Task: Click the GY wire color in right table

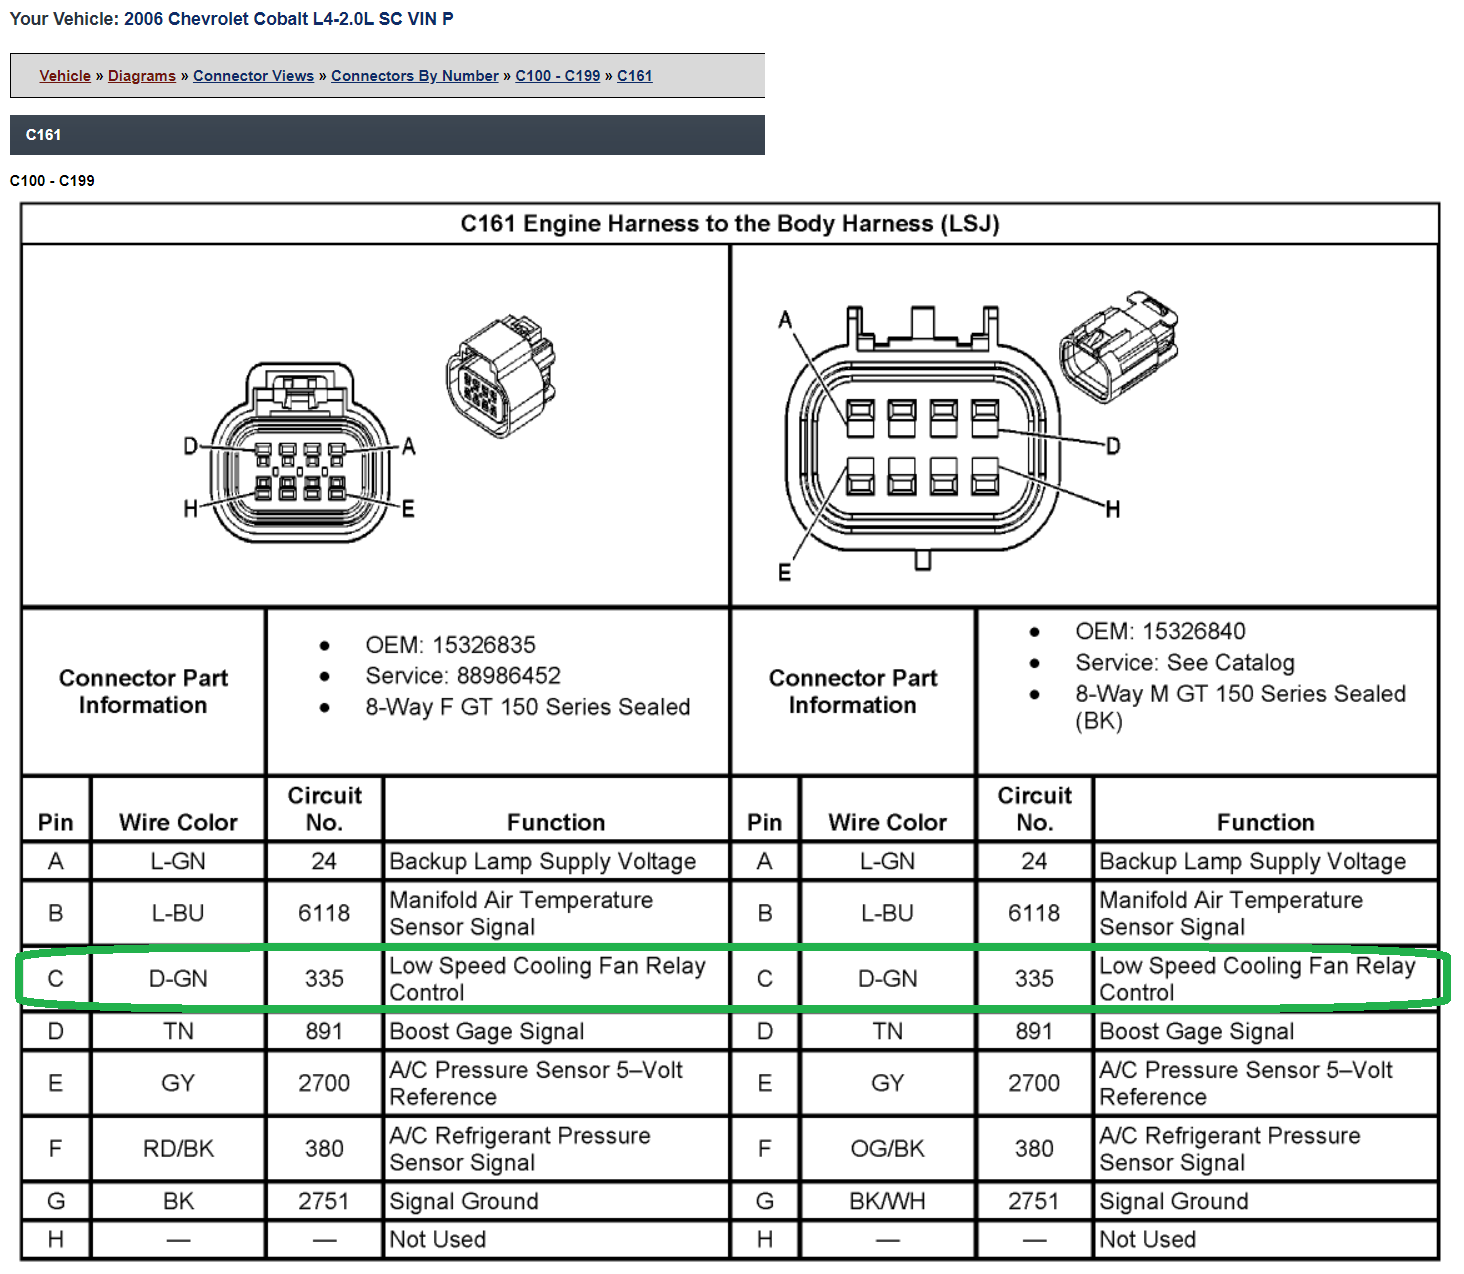Action: 888,1083
